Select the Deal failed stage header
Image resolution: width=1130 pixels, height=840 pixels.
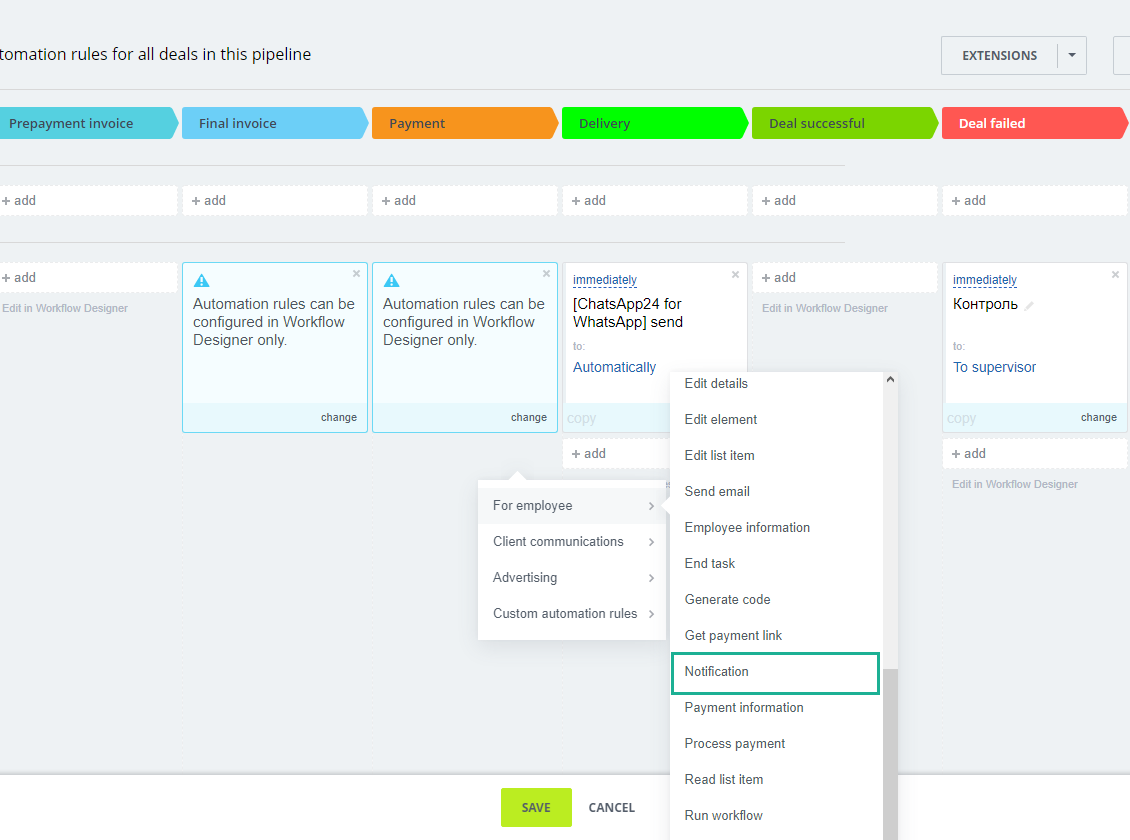[x=1030, y=124]
